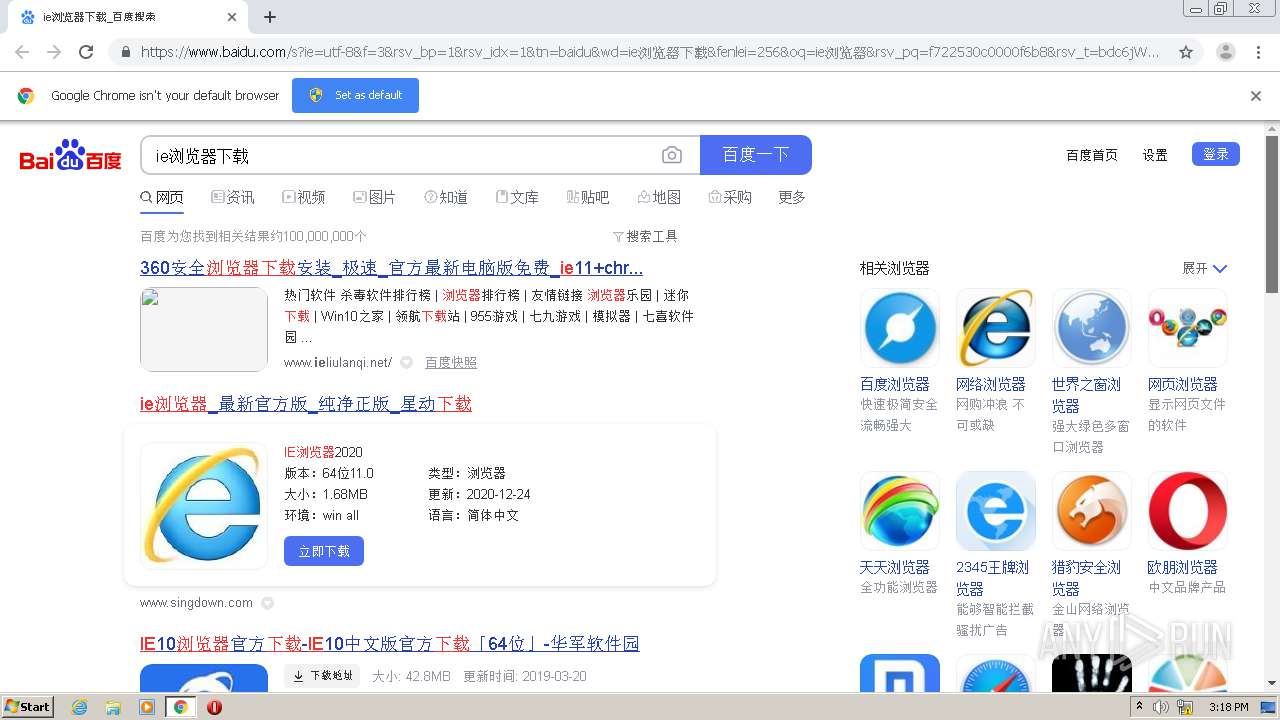Open the 百度浏览器 icon

point(900,328)
